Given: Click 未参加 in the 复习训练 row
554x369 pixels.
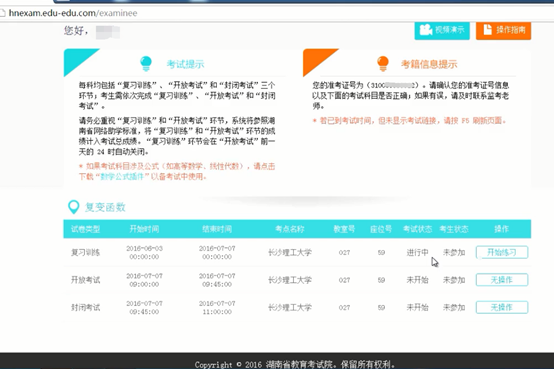Looking at the screenshot, I should pyautogui.click(x=454, y=252).
